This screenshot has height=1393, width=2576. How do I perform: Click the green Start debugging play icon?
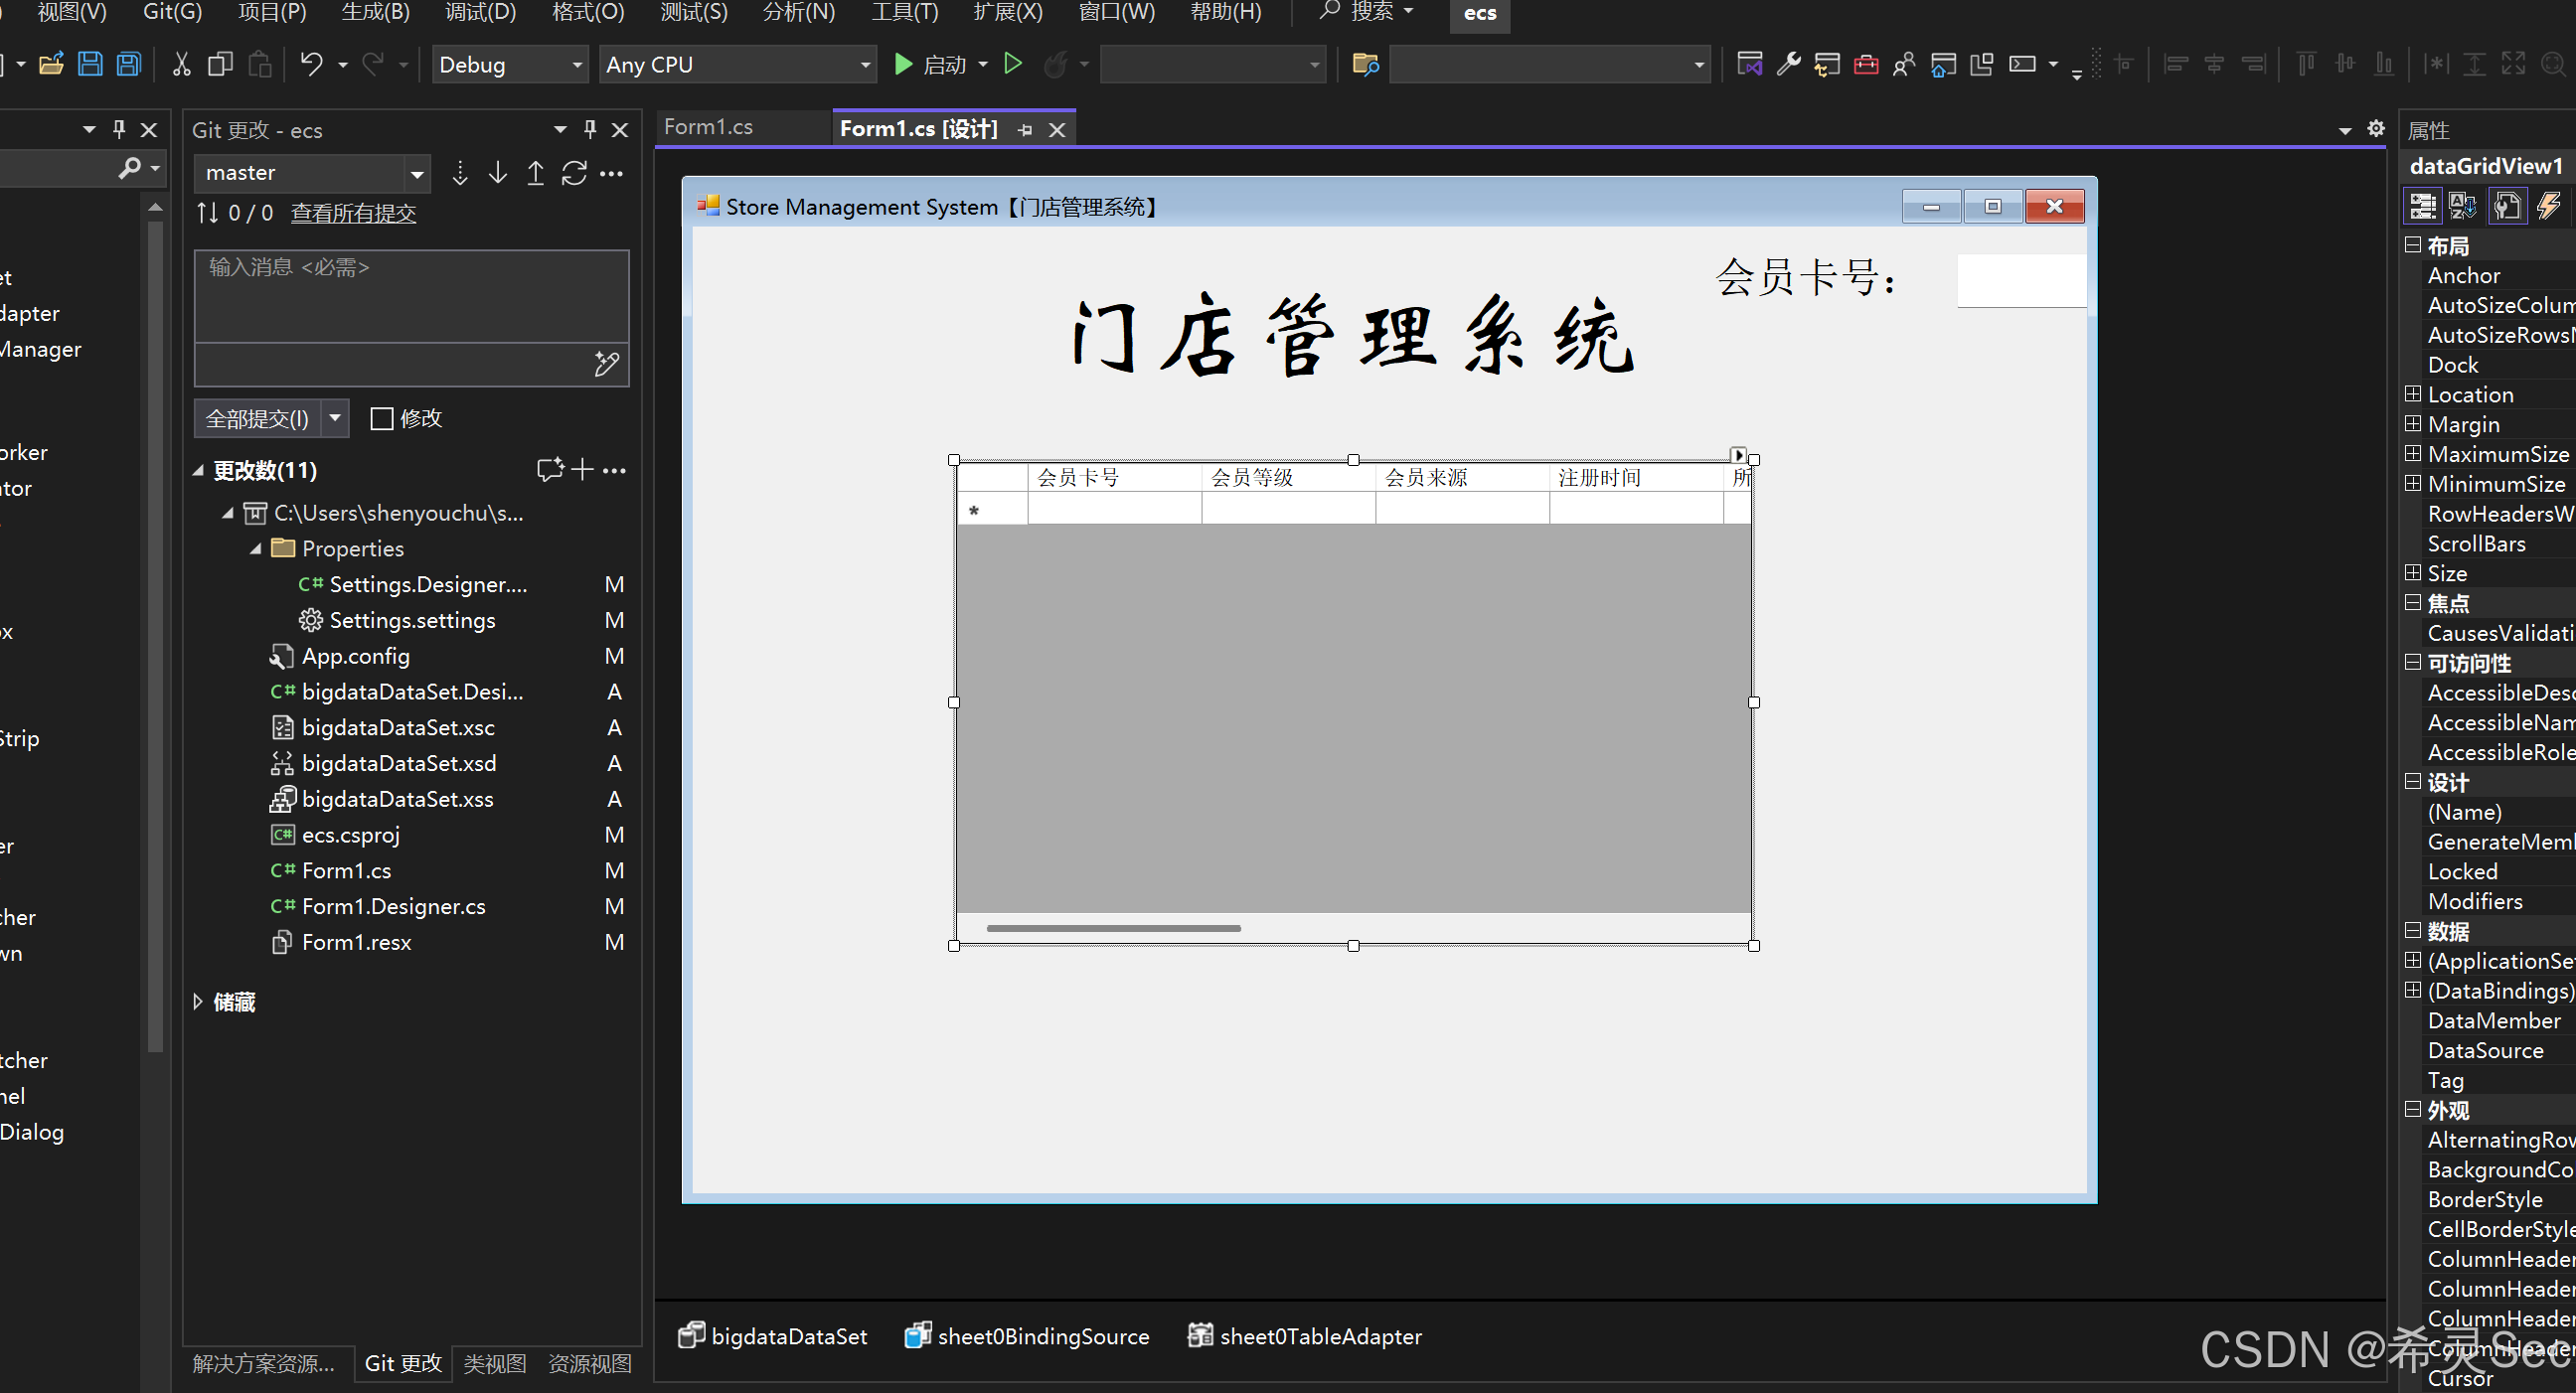point(903,65)
